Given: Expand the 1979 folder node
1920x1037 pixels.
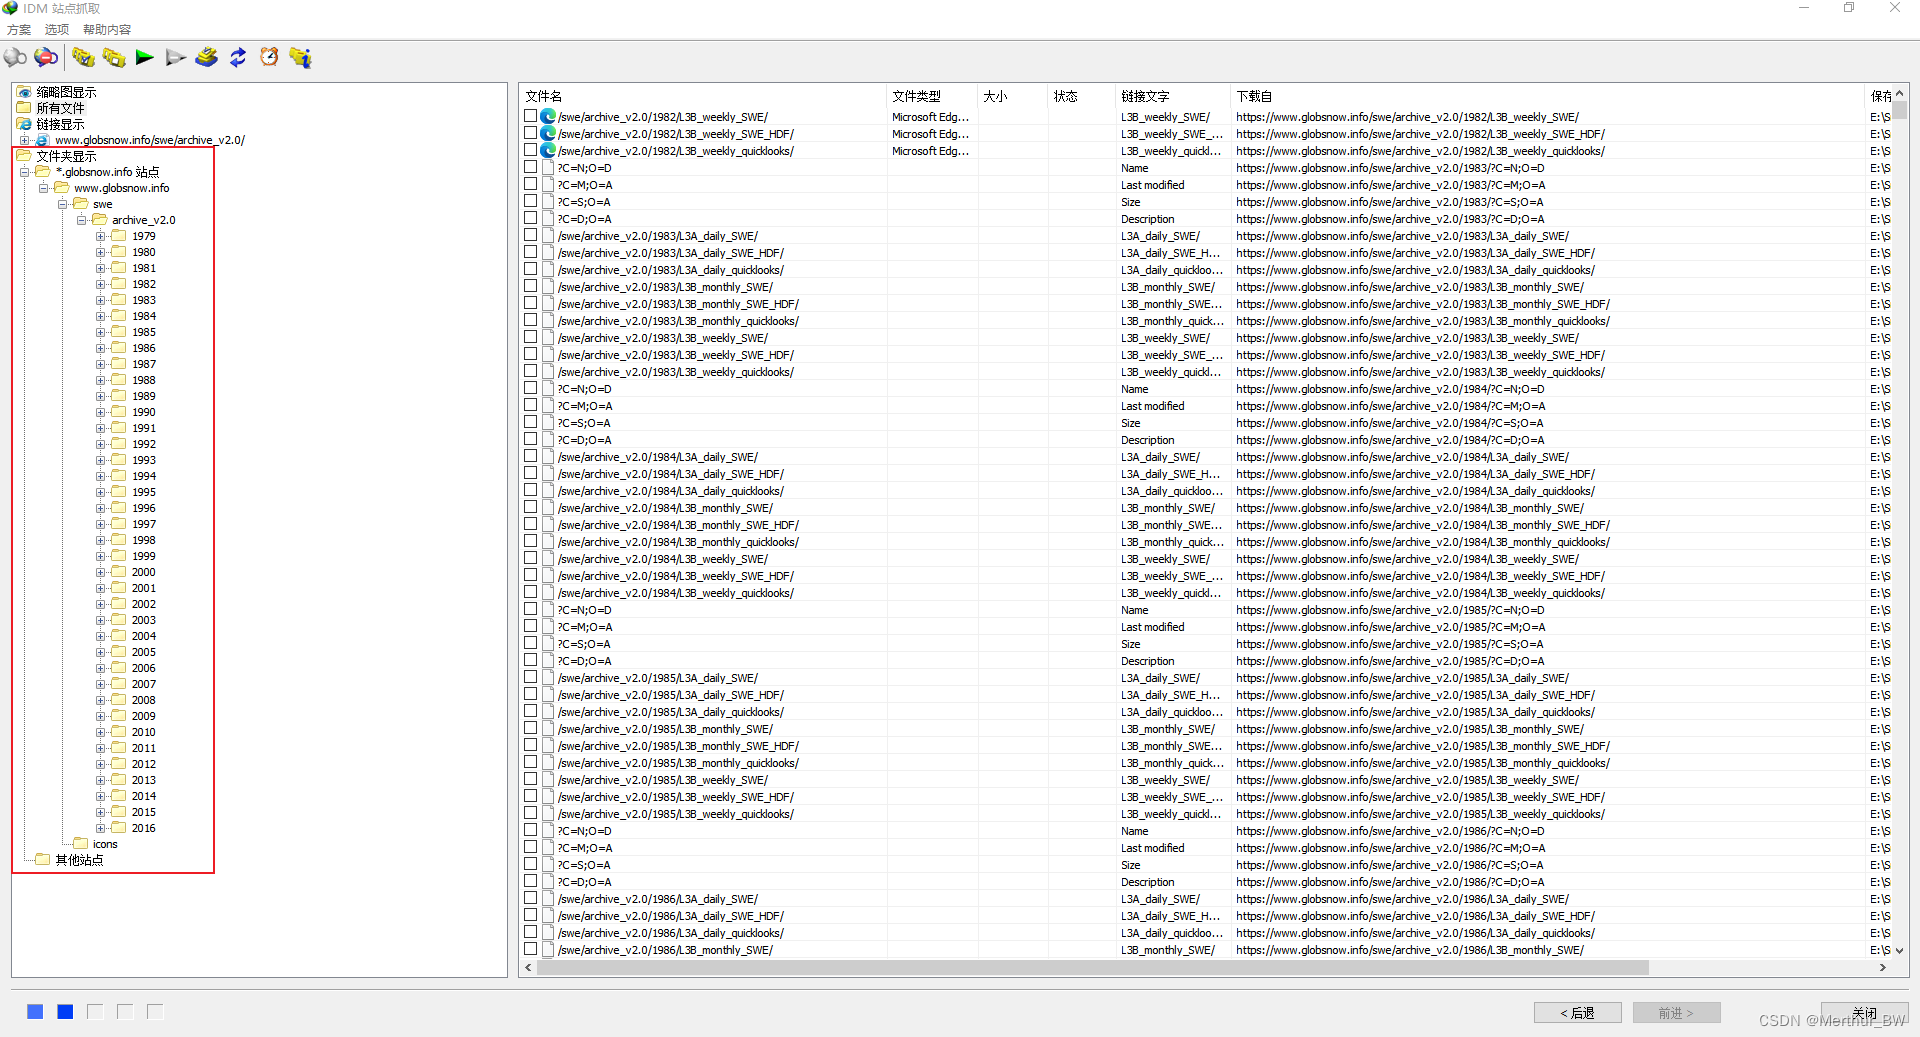Looking at the screenshot, I should pos(100,236).
